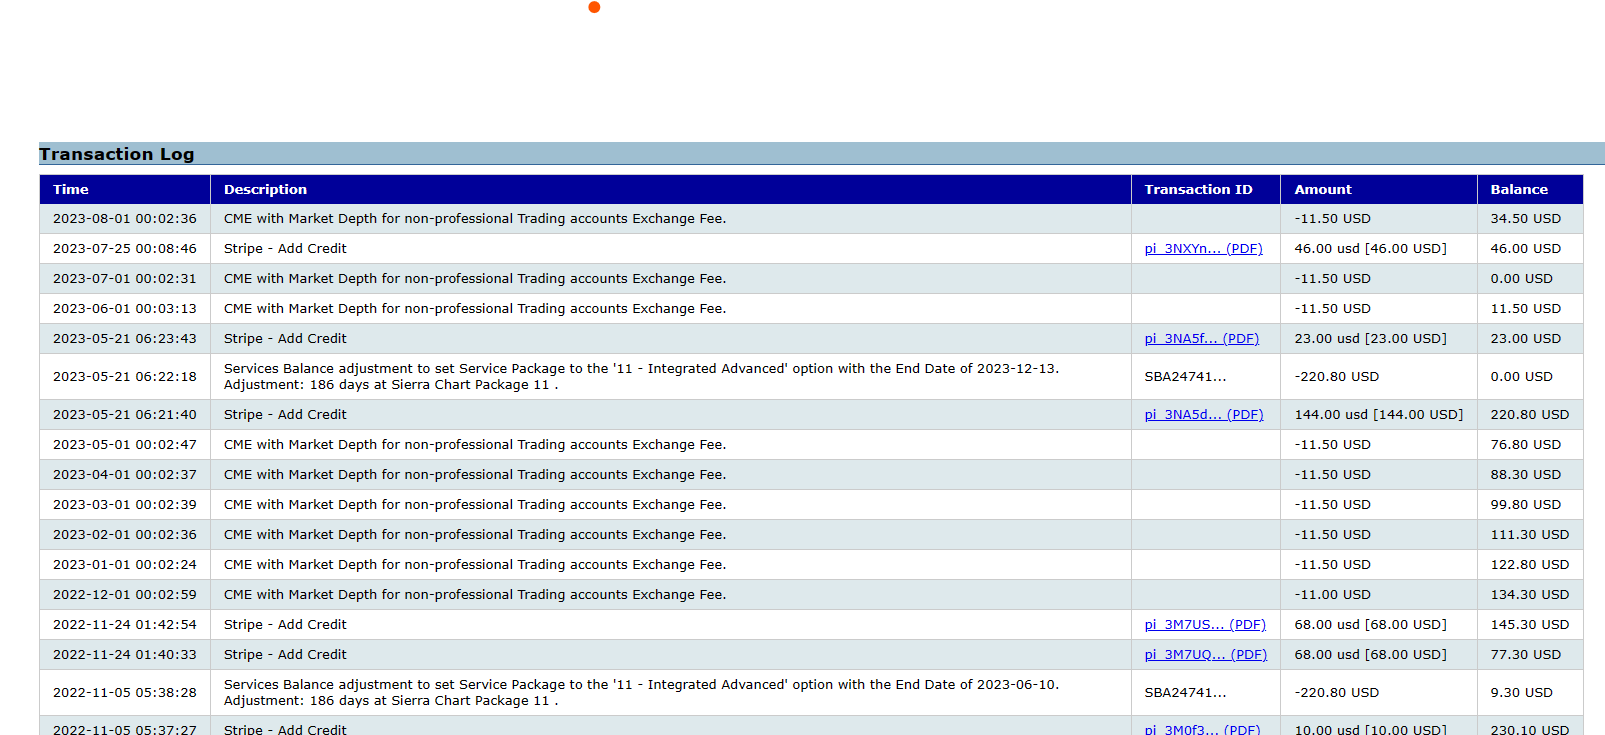This screenshot has height=735, width=1605.
Task: Click the amount 144.00 usd [144.00 USD]
Action: (x=1378, y=415)
